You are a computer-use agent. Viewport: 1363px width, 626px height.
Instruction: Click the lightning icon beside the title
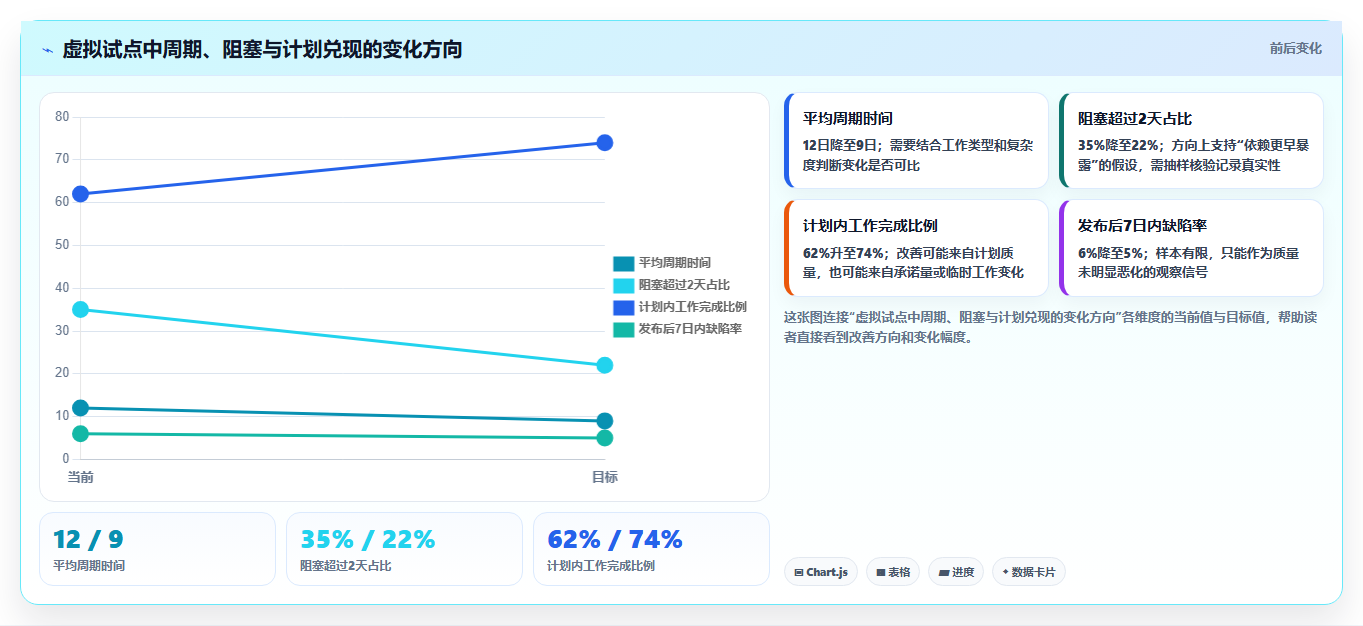(x=47, y=50)
